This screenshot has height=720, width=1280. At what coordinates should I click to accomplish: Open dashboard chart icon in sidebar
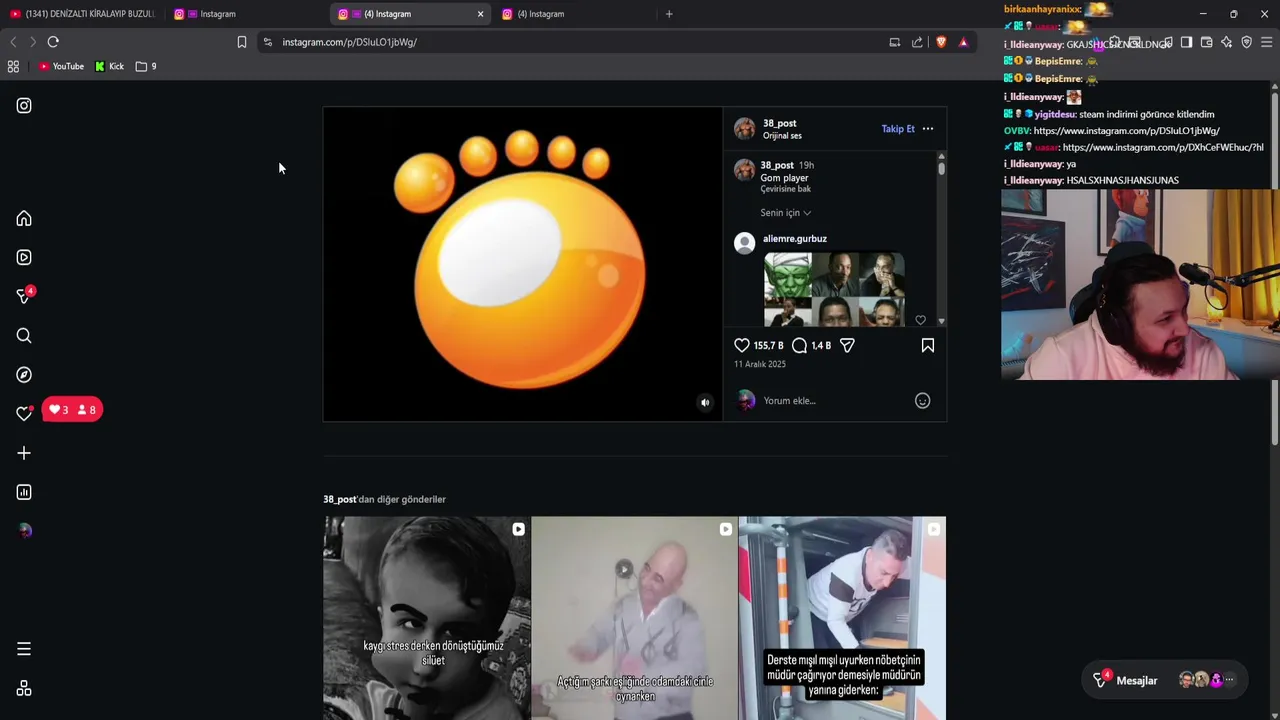[24, 492]
